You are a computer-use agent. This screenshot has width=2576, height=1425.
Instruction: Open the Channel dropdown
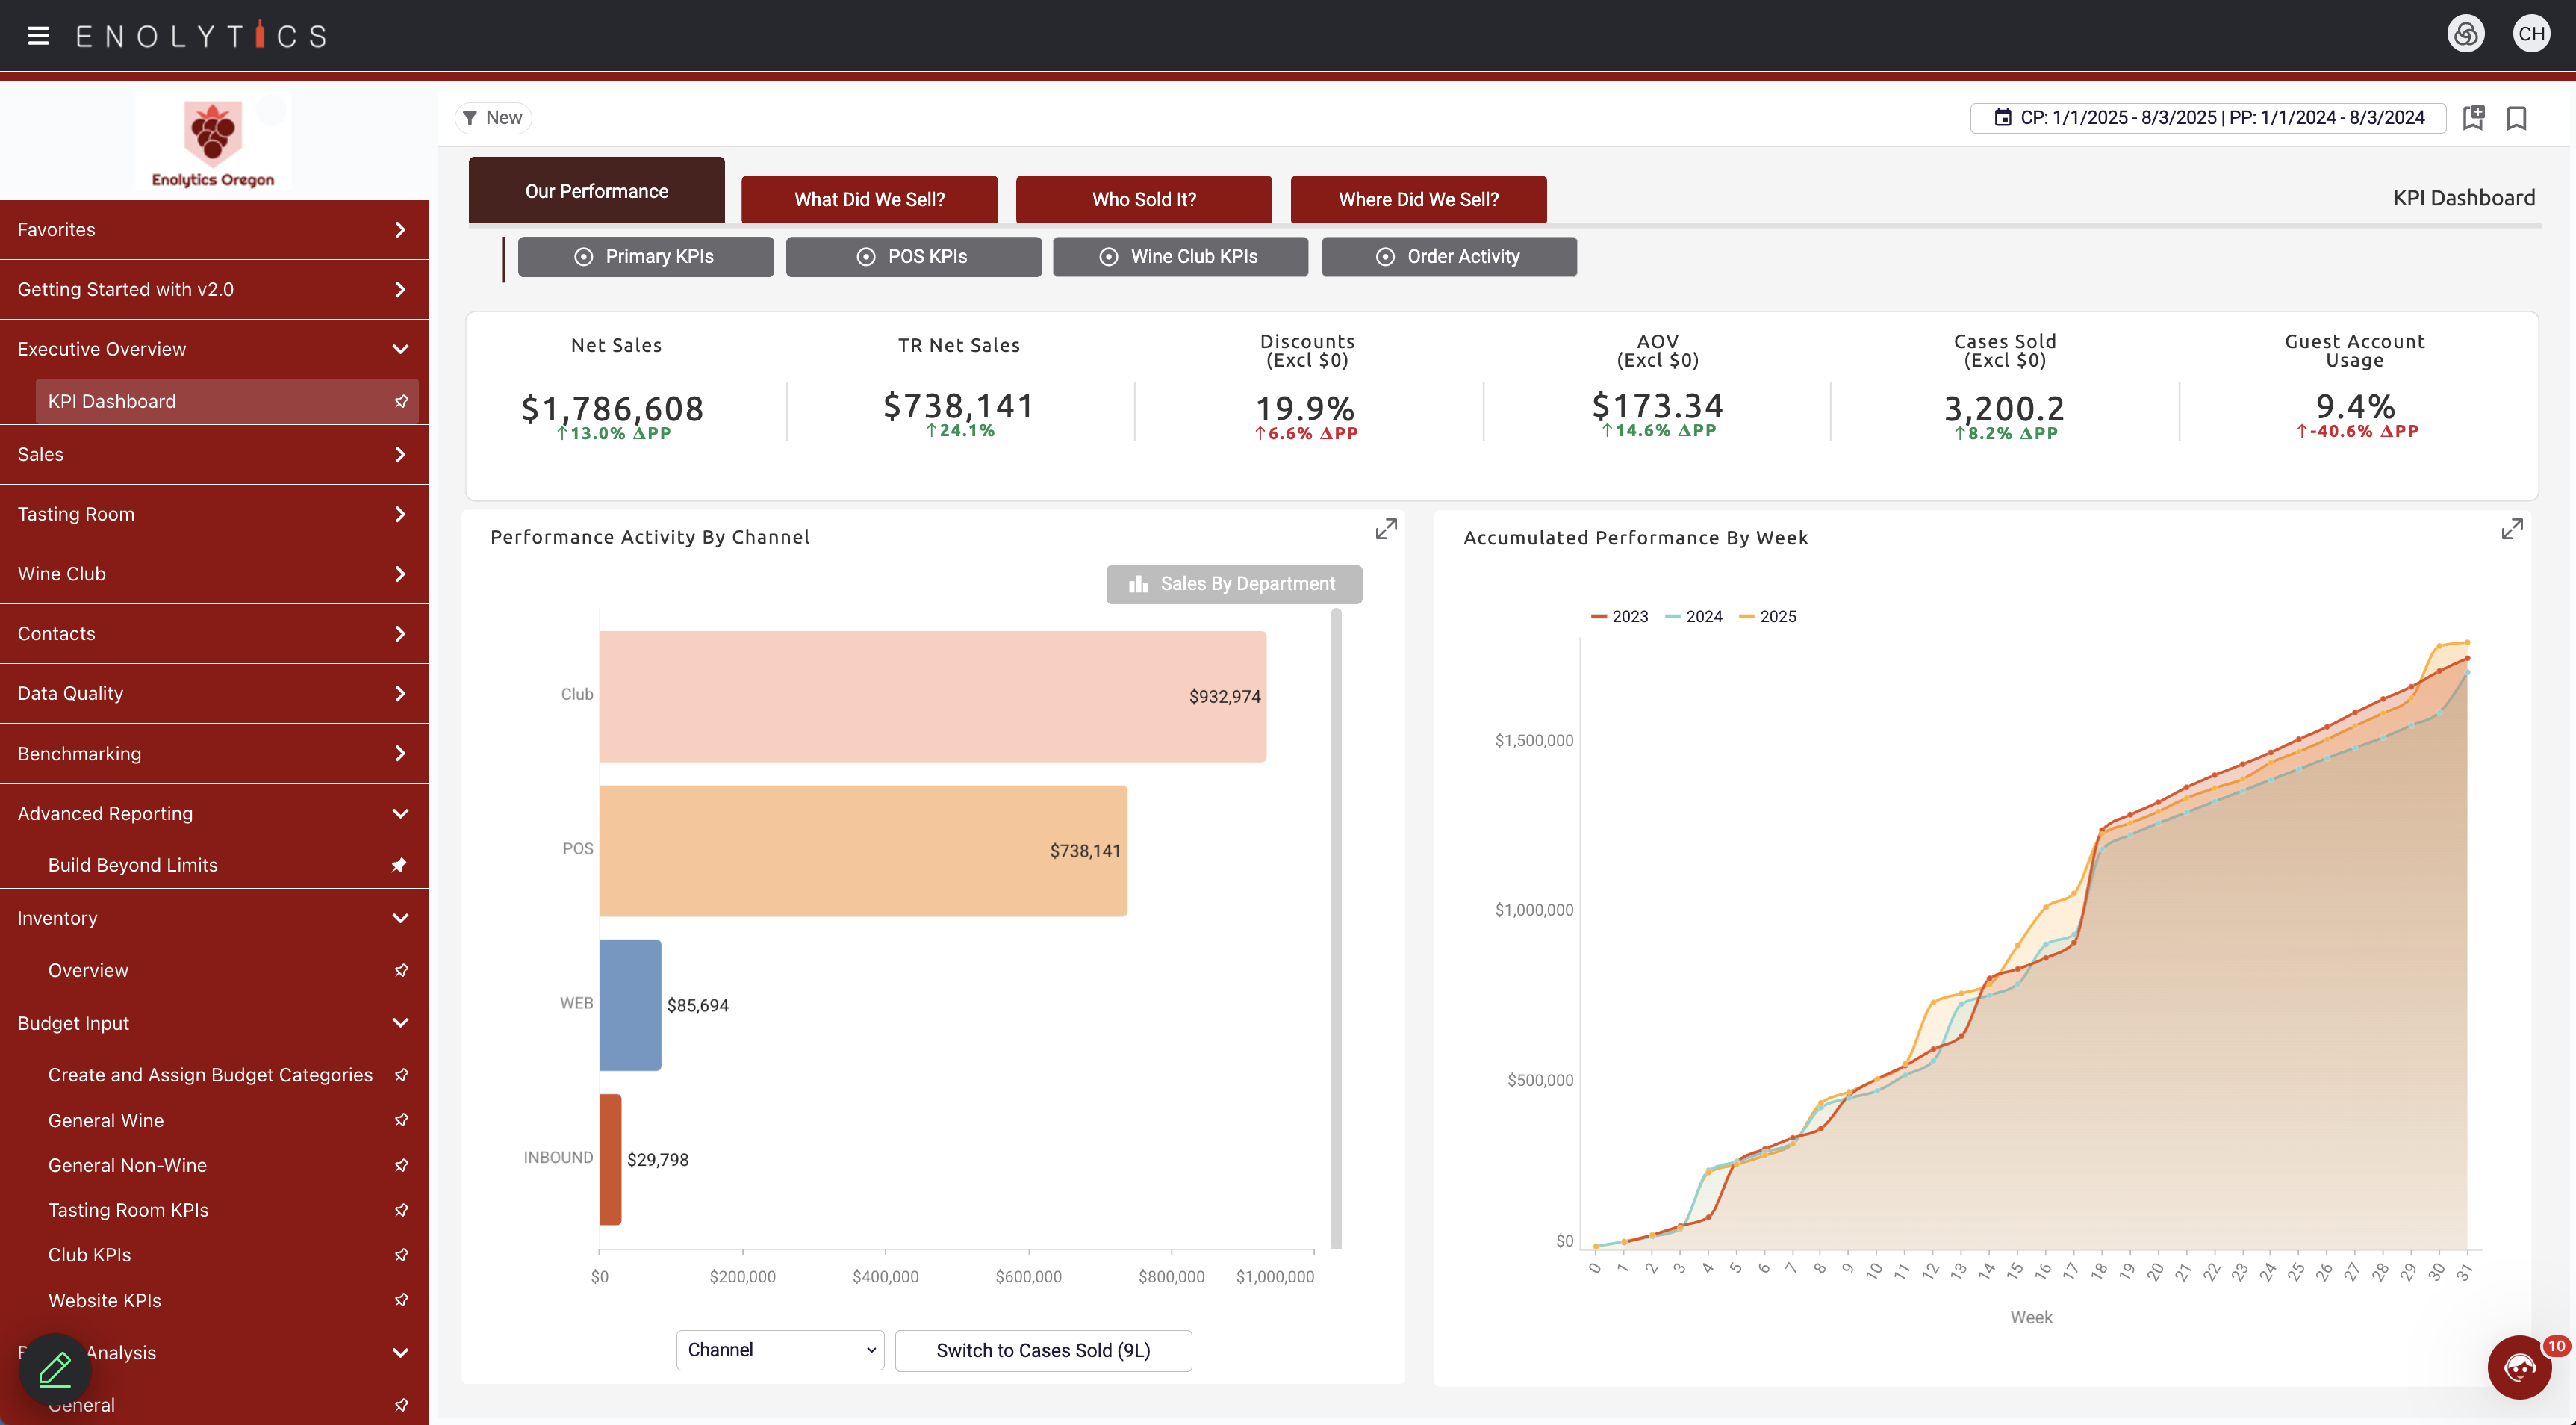tap(780, 1350)
